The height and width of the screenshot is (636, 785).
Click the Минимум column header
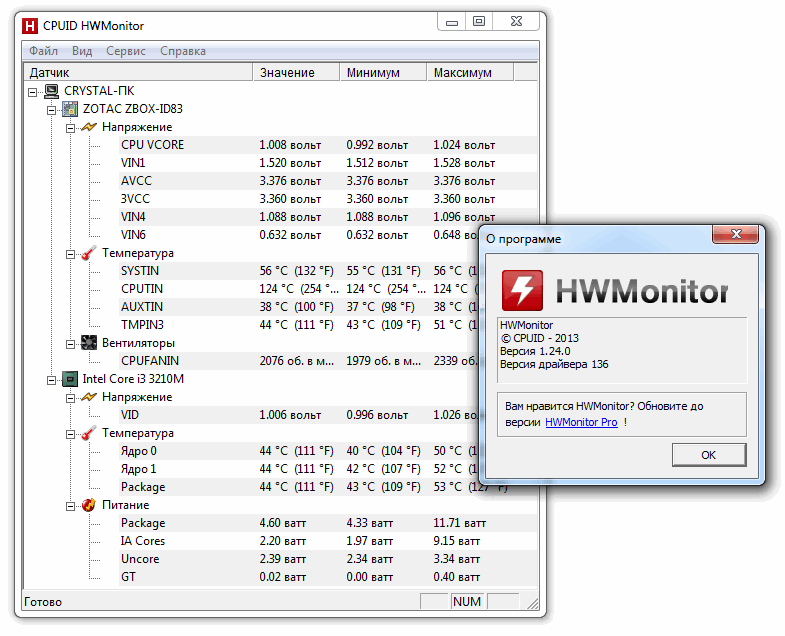point(383,73)
